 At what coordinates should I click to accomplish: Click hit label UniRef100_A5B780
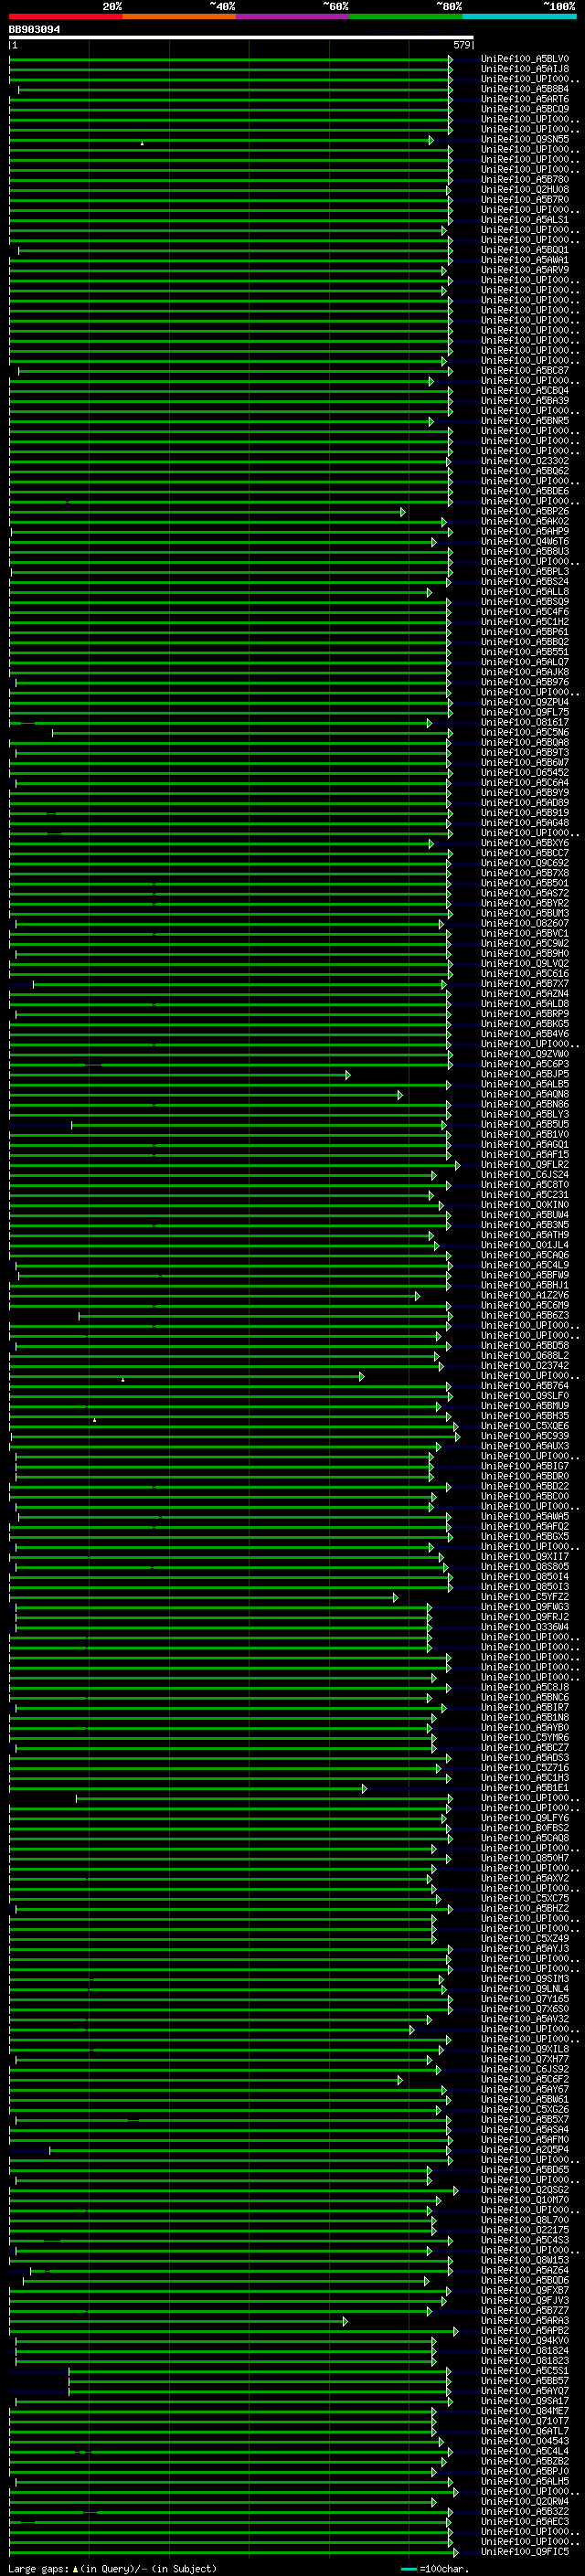(525, 180)
